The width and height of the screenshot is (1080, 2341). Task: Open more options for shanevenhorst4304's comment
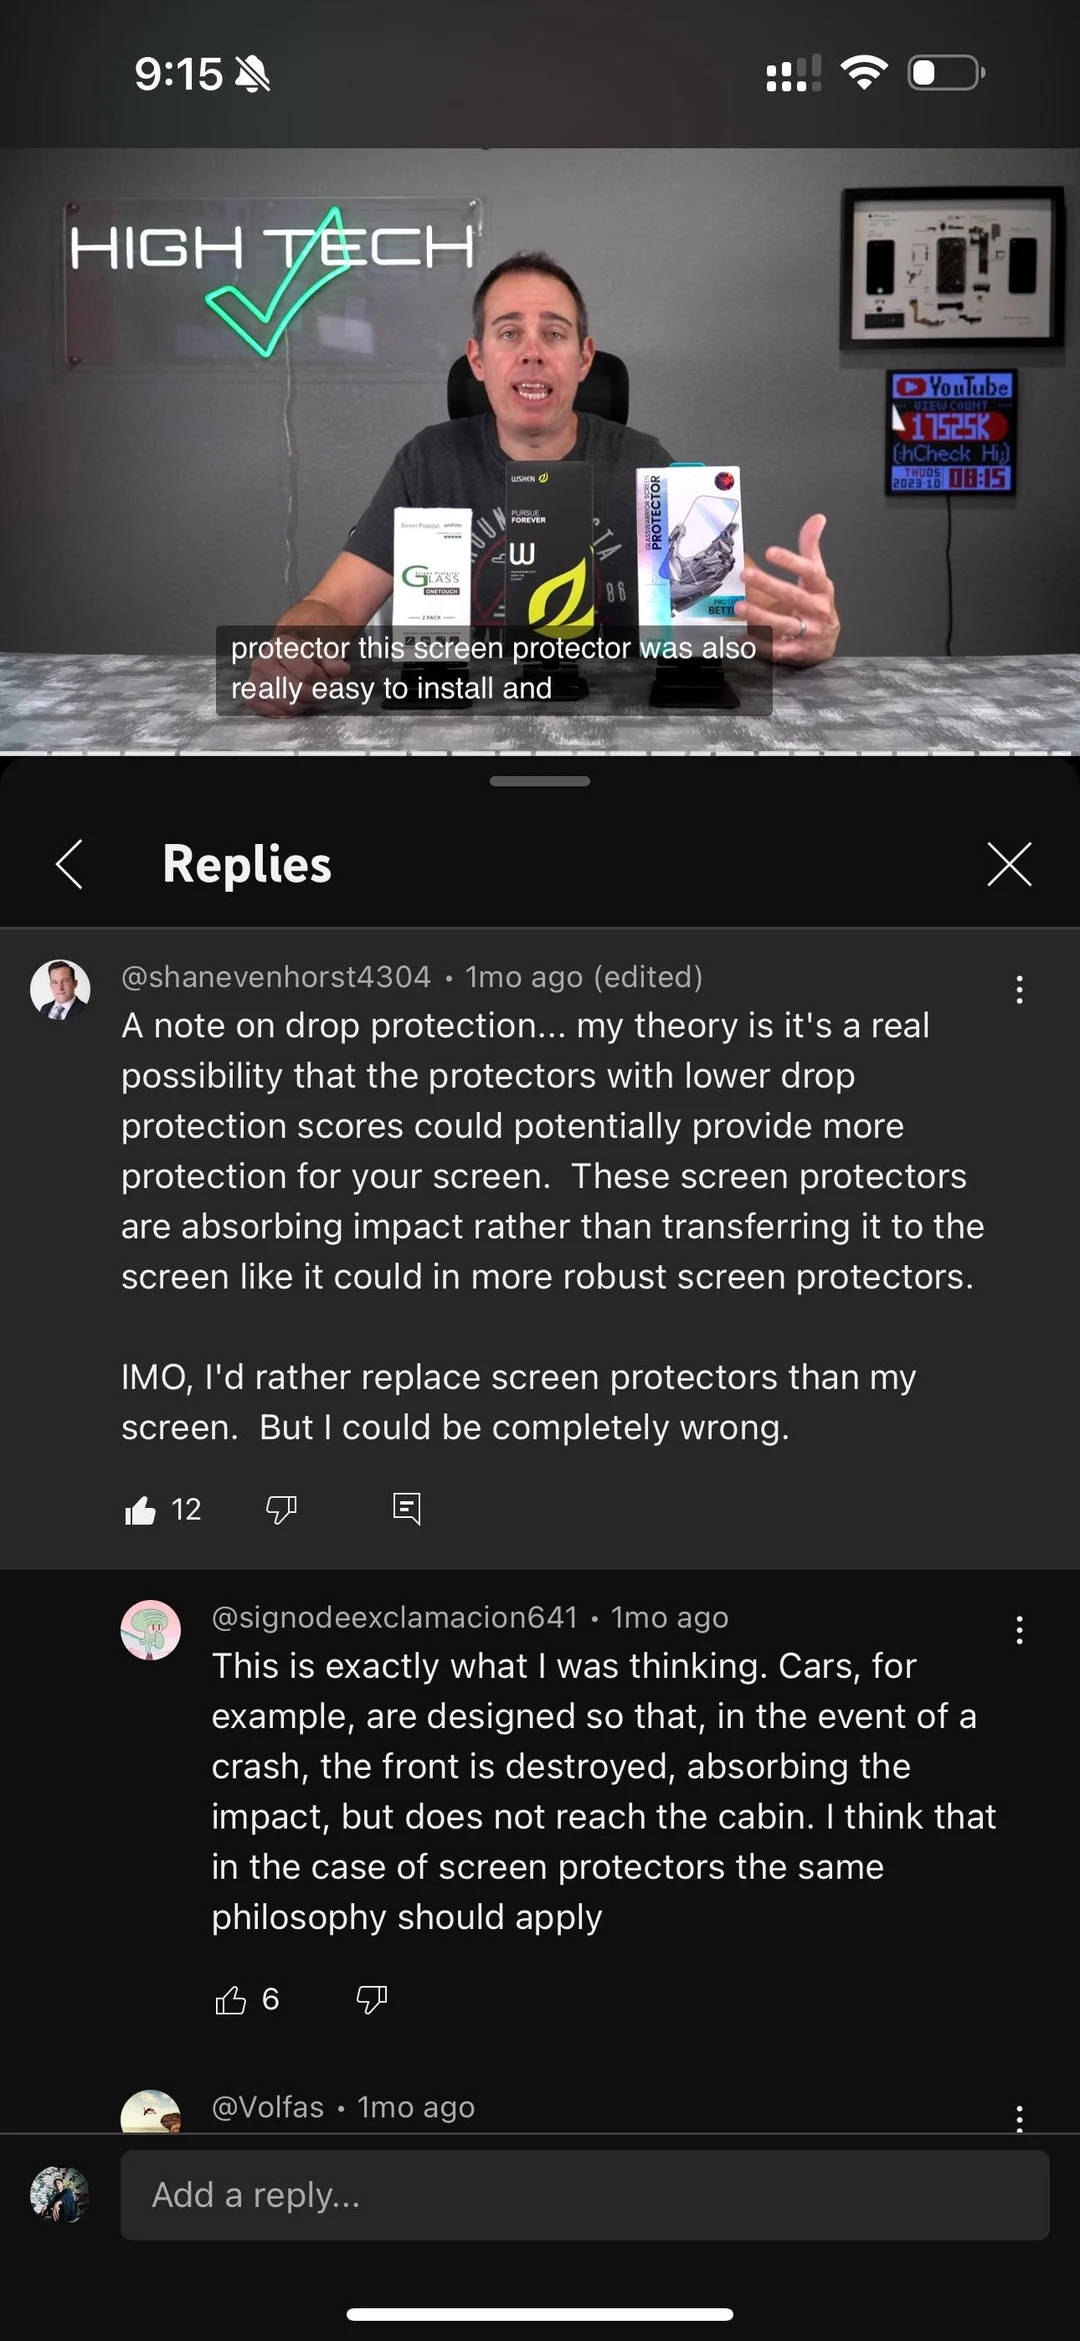pos(1019,990)
